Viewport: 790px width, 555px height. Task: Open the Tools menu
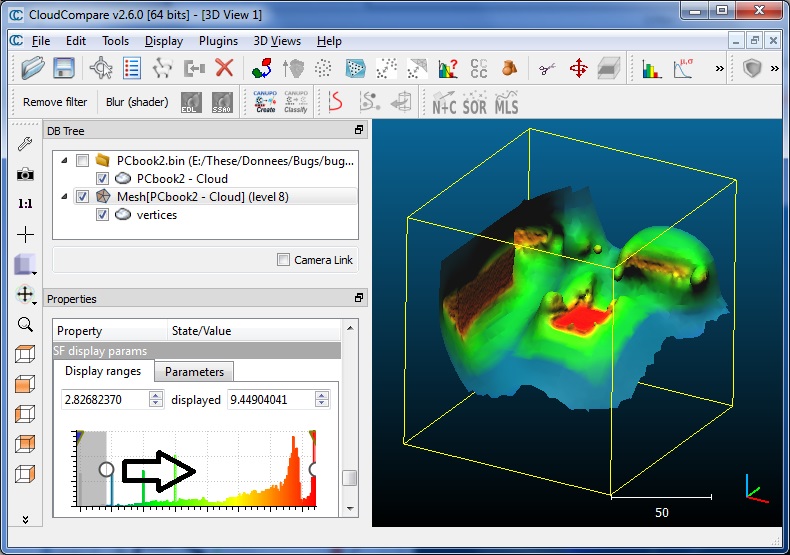point(115,41)
